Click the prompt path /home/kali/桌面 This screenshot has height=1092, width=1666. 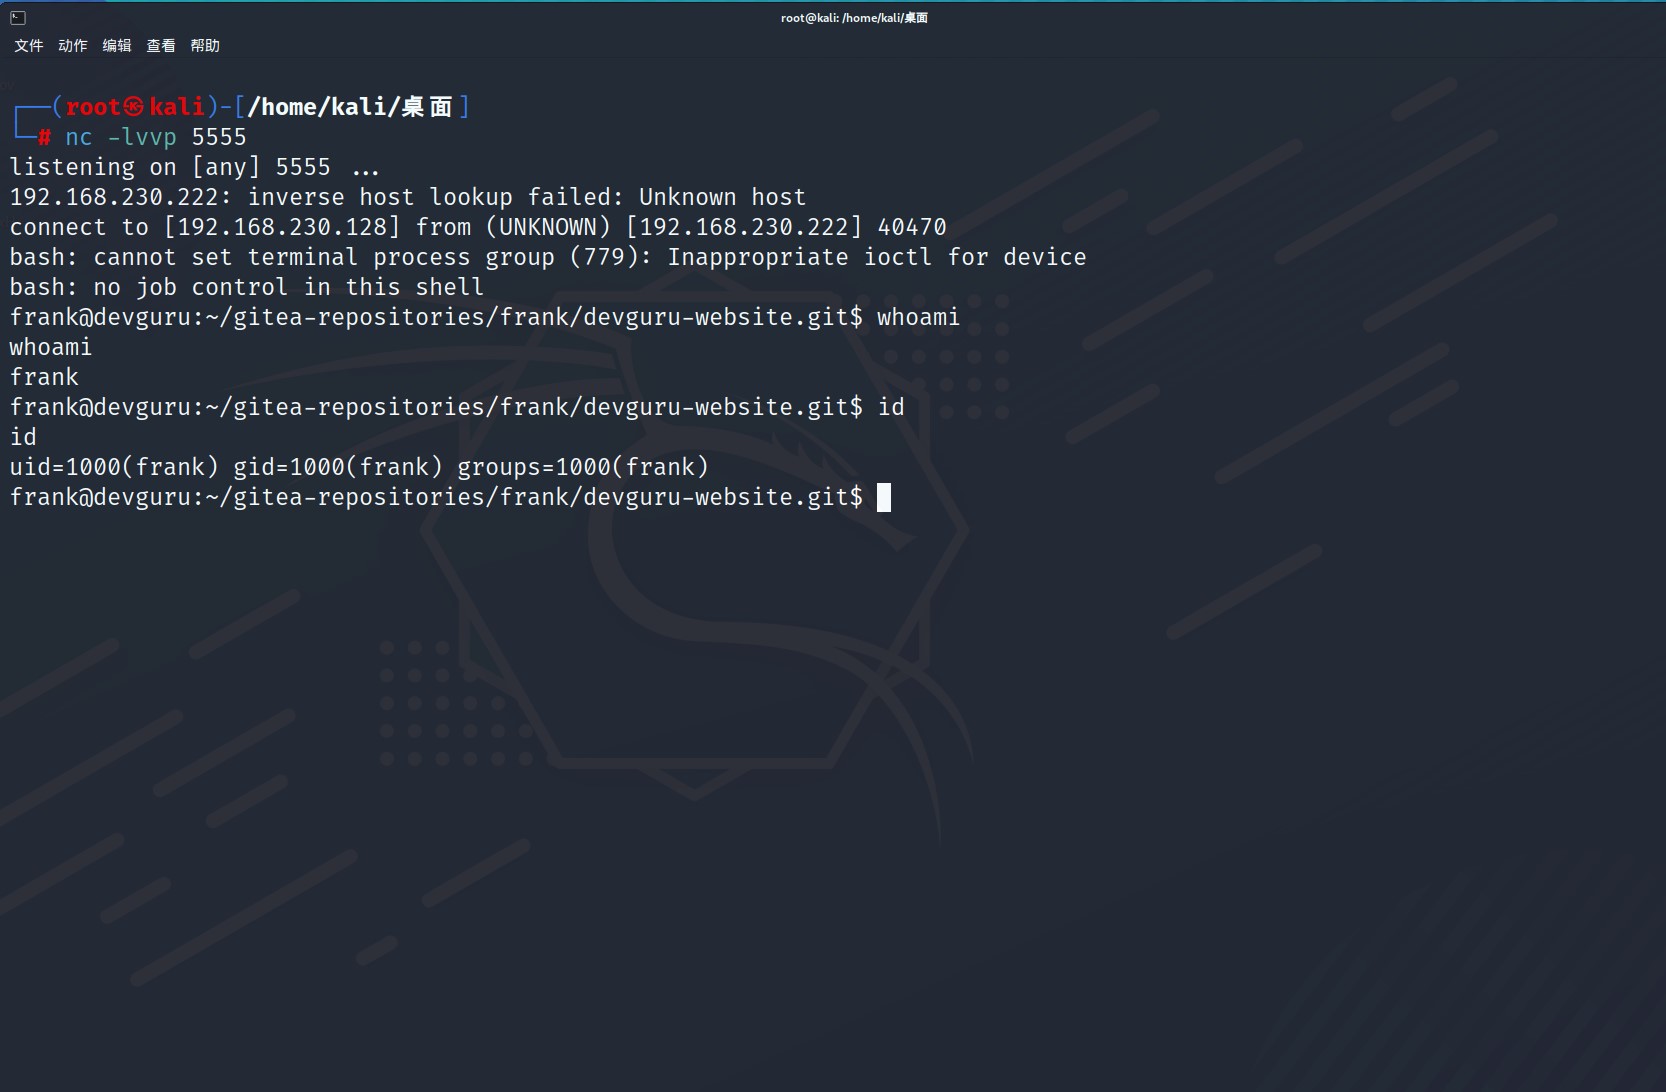coord(351,107)
